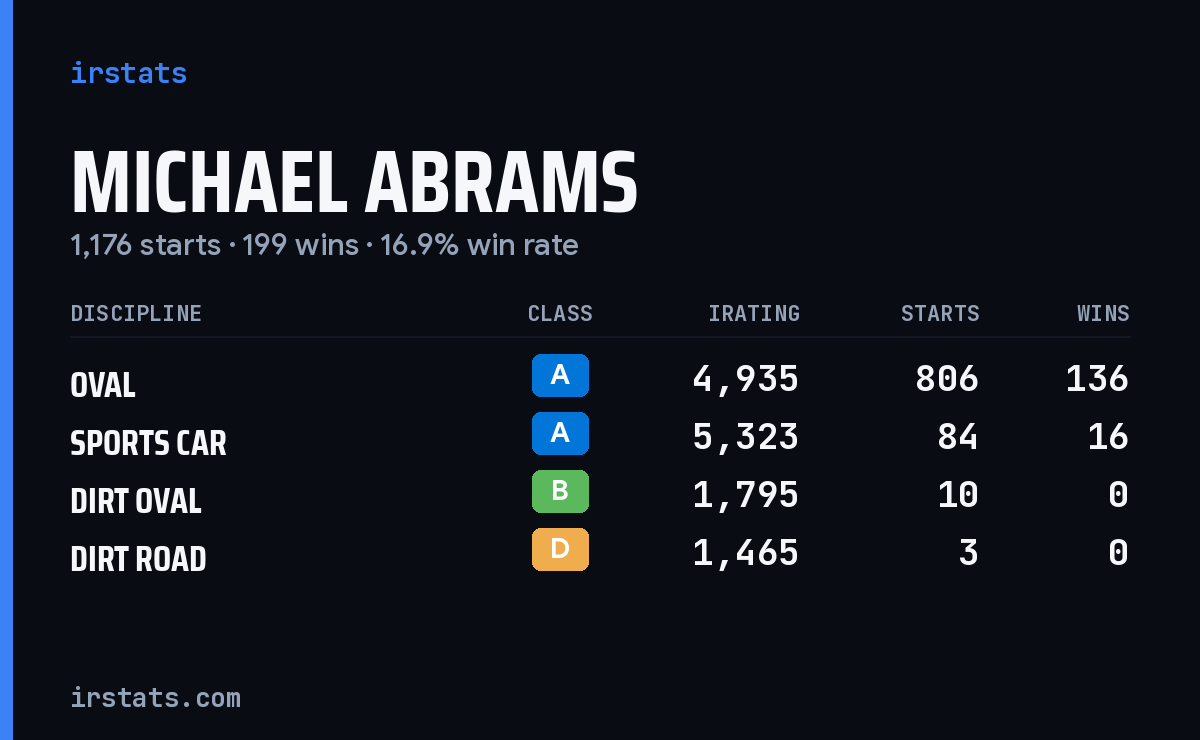Select the Michael Abrams driver name heading

coord(354,183)
